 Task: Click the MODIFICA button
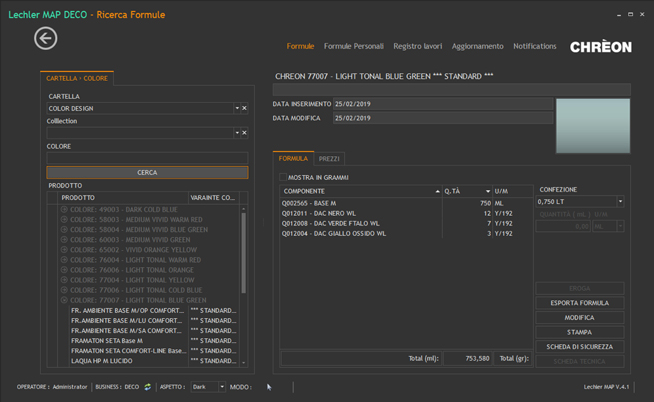(580, 317)
